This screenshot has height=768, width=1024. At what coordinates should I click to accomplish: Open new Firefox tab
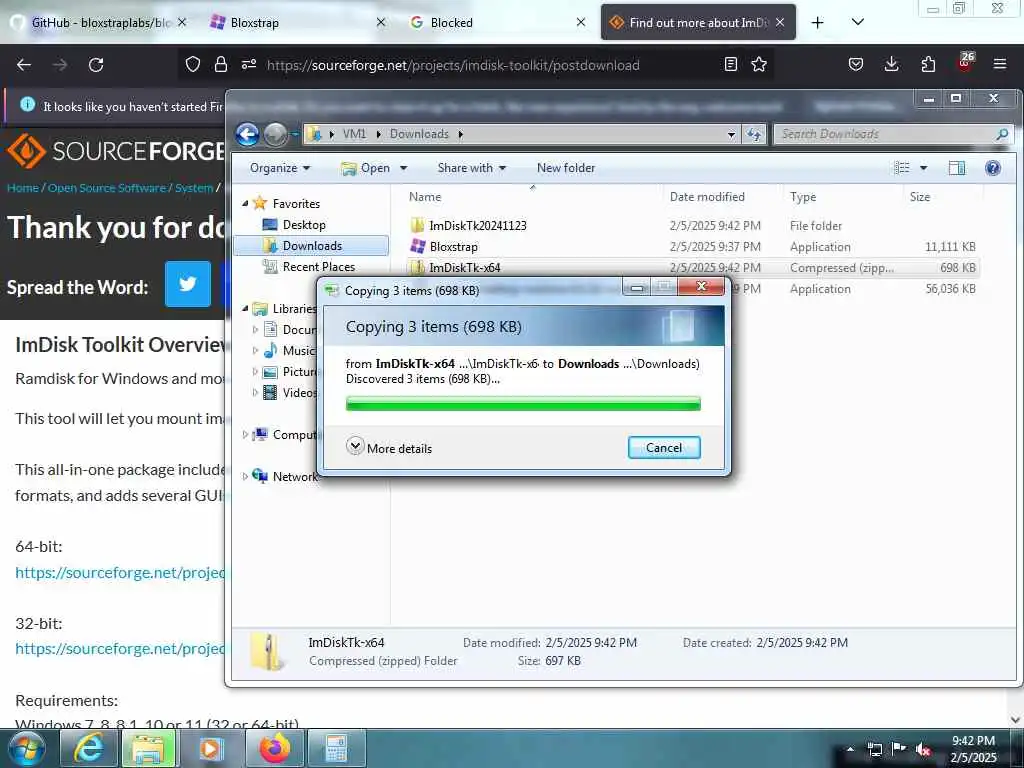point(817,23)
